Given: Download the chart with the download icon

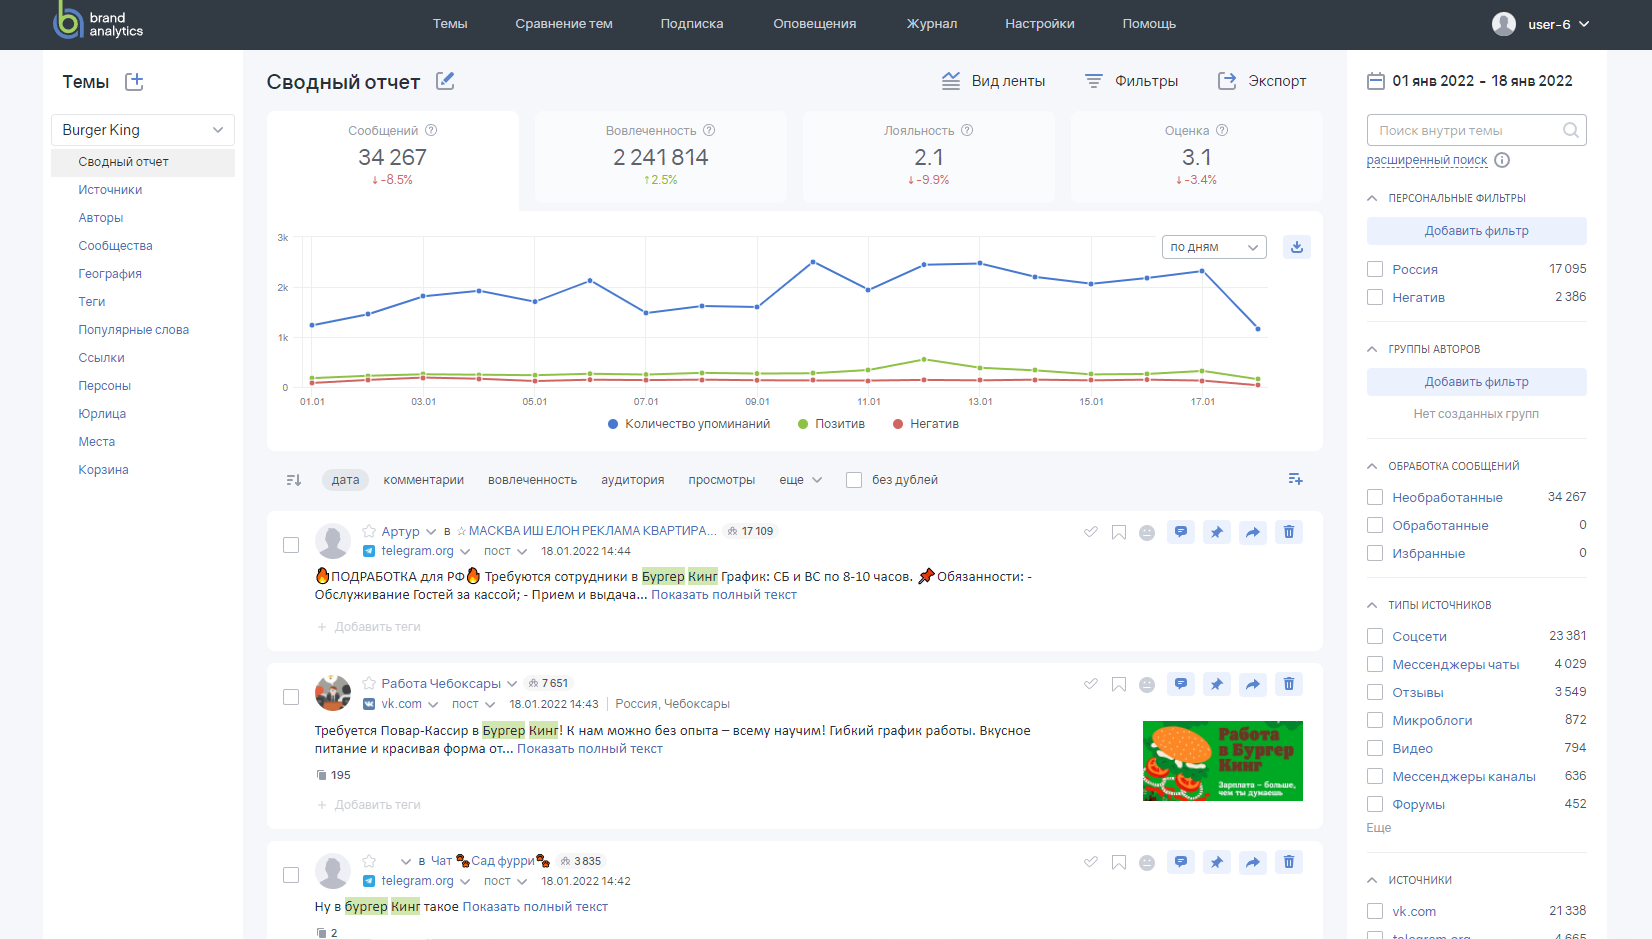Looking at the screenshot, I should click(x=1297, y=247).
